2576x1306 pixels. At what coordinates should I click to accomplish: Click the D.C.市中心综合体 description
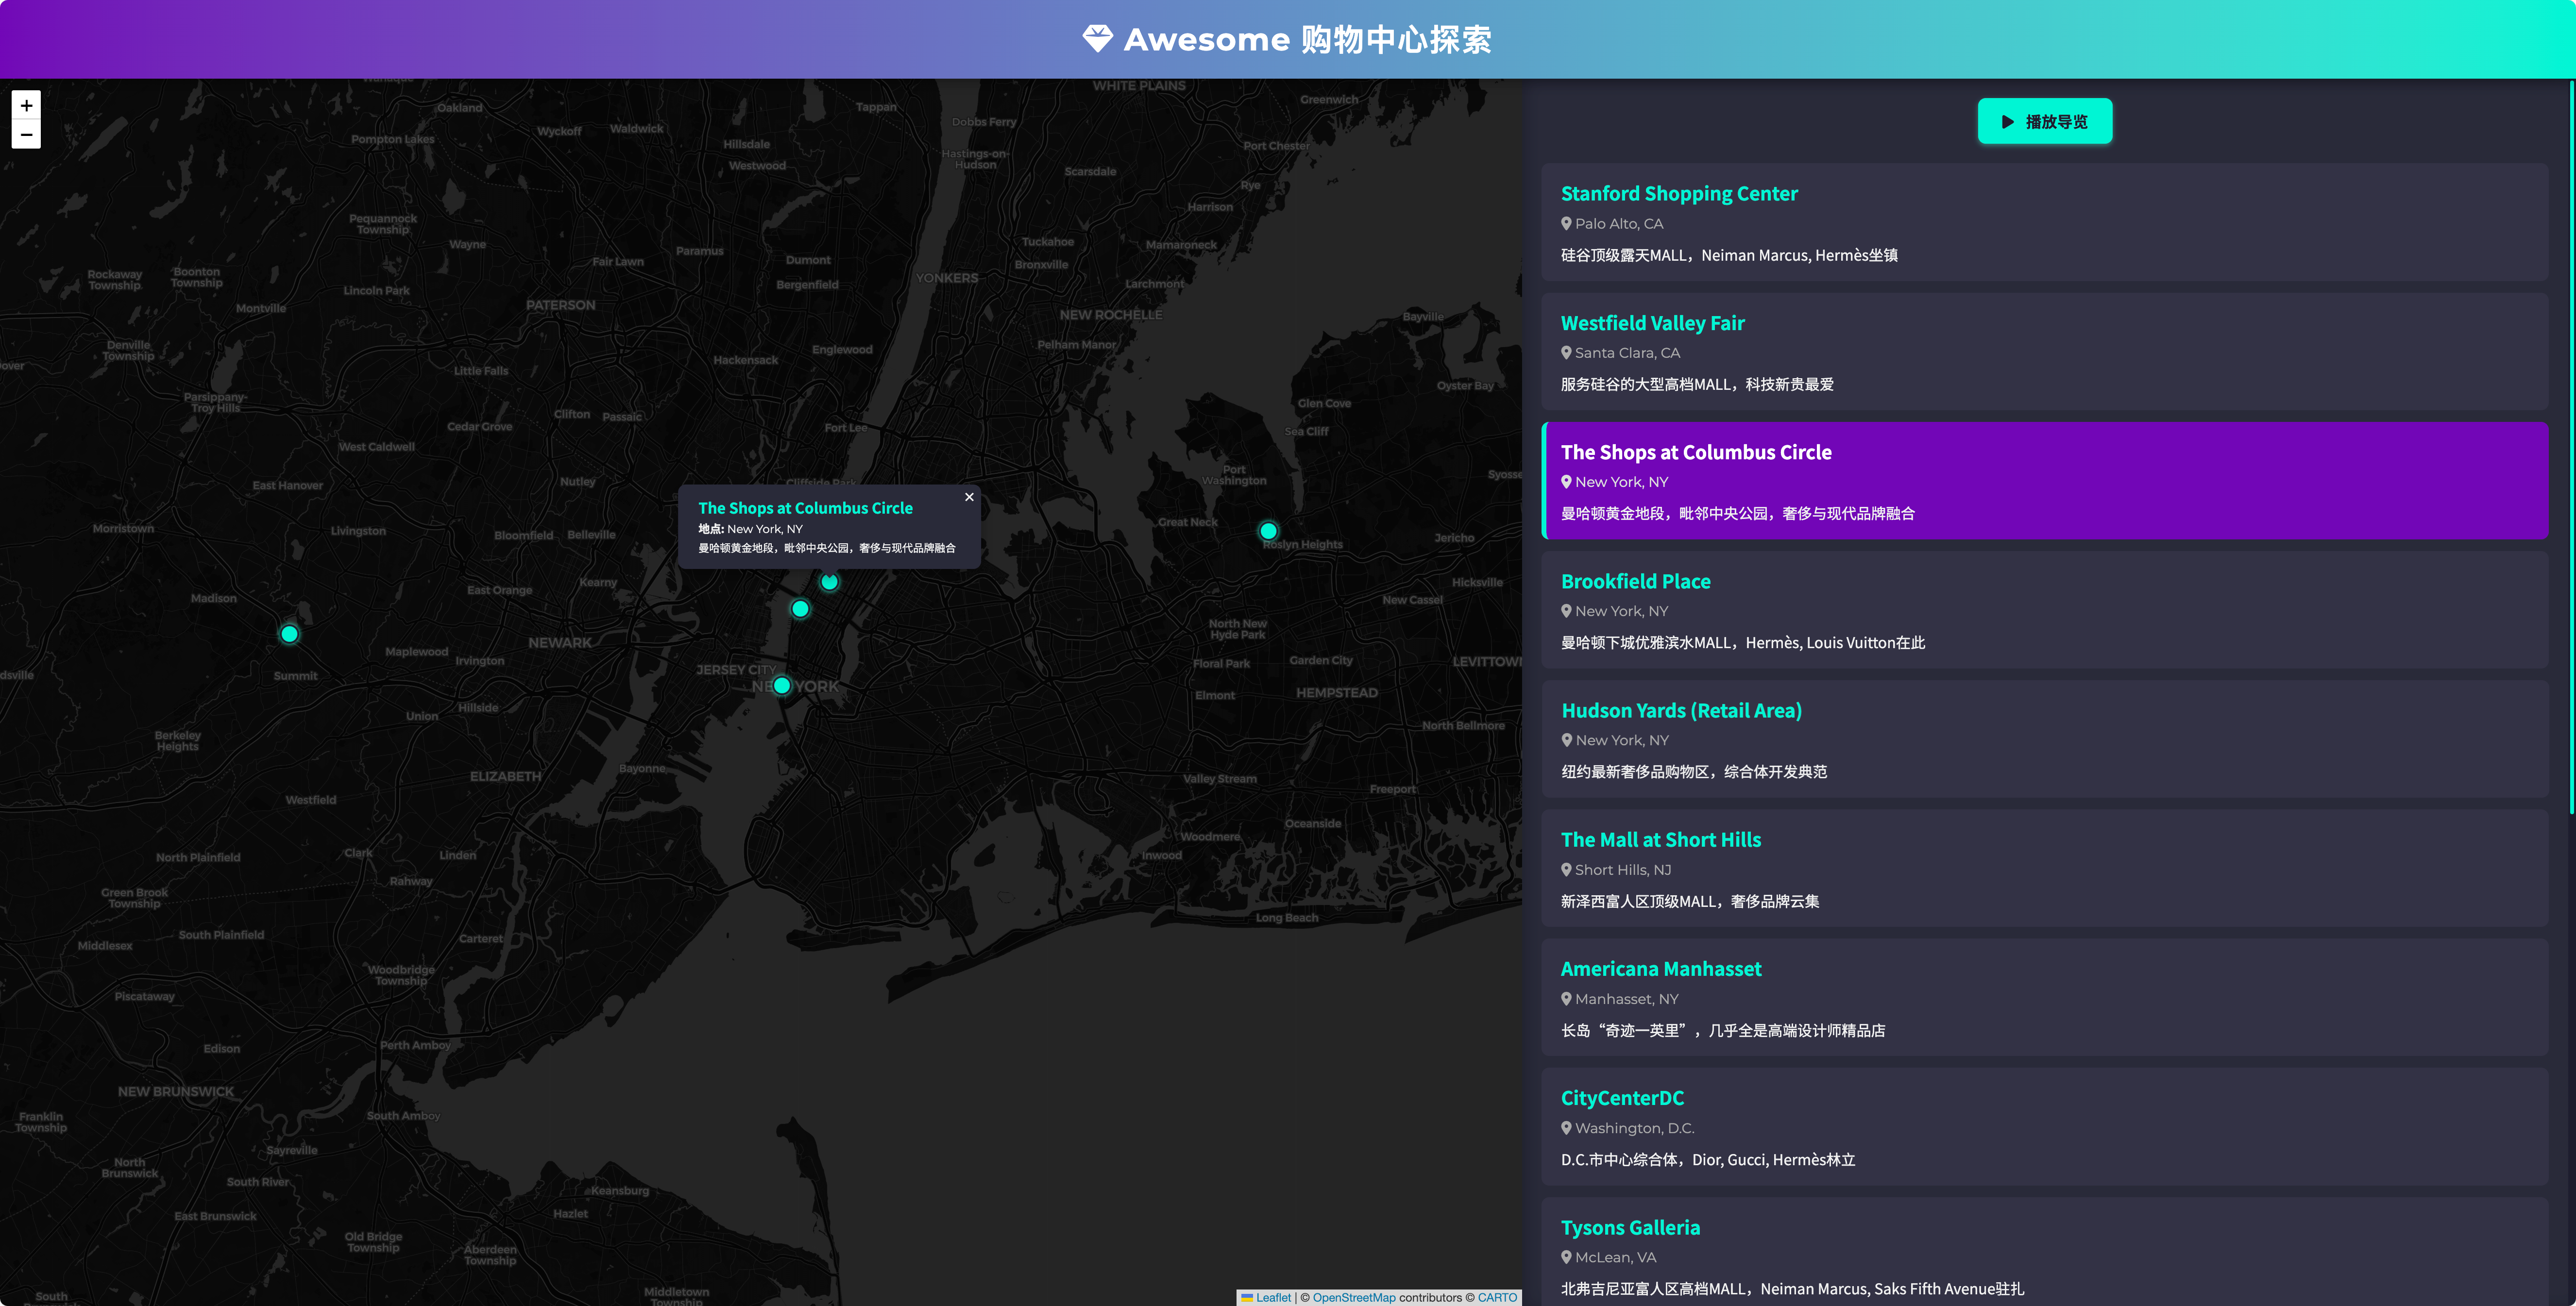tap(1707, 1159)
